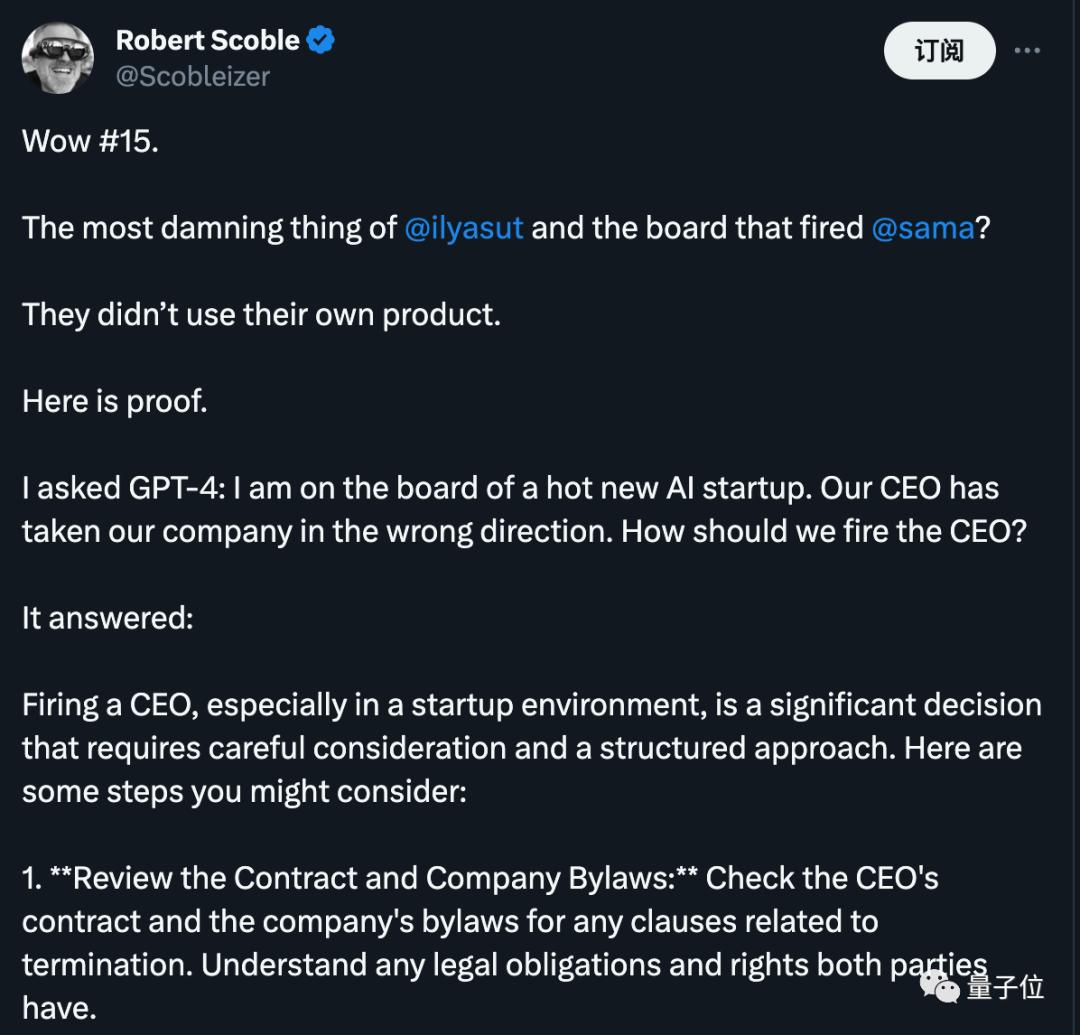Open the three-dot more options menu

(1028, 50)
